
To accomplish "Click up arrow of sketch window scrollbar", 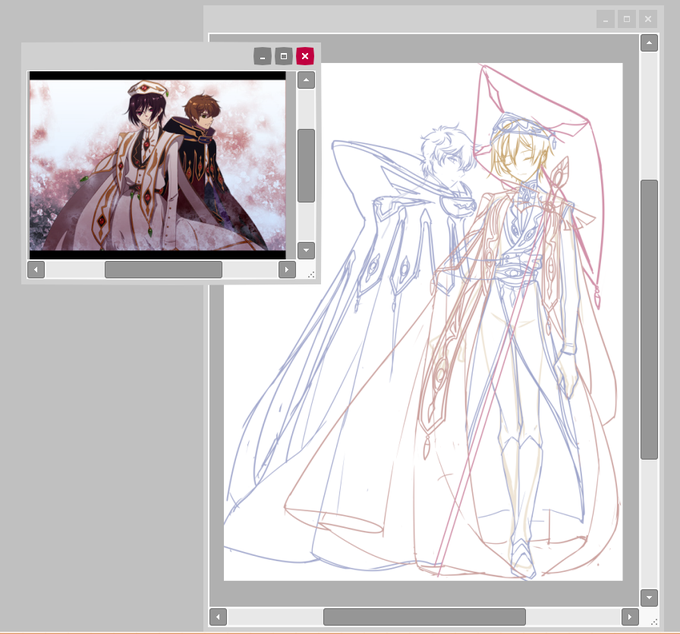I will (649, 43).
